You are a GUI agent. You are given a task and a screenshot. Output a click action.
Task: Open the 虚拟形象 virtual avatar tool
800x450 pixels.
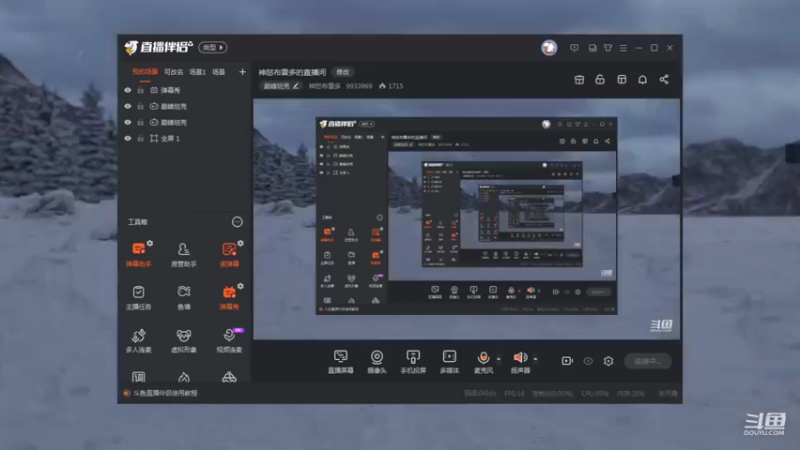[184, 340]
